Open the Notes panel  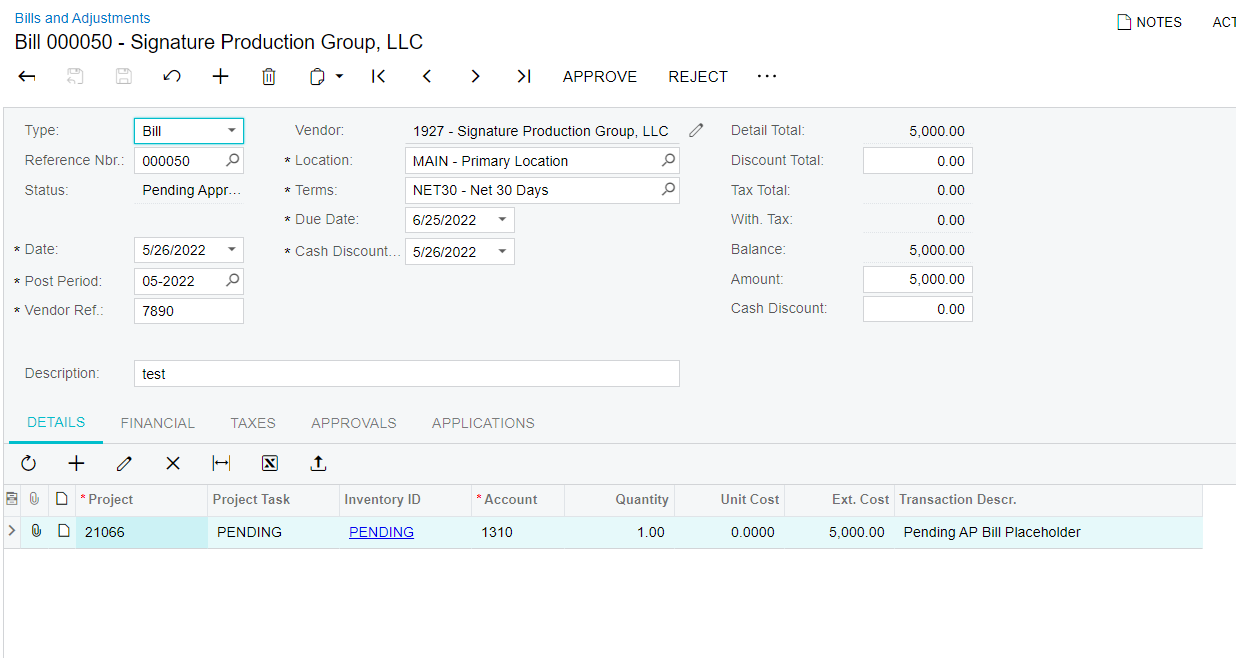[x=1149, y=22]
